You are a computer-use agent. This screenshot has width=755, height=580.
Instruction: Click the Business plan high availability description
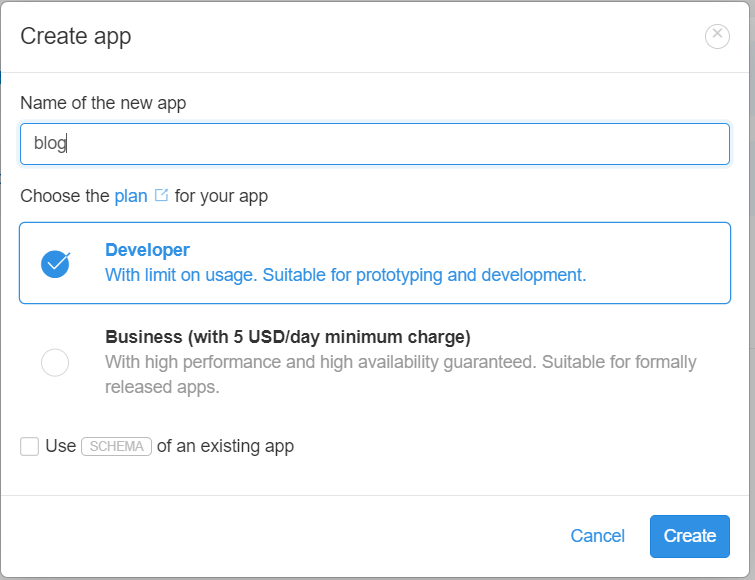(x=401, y=374)
